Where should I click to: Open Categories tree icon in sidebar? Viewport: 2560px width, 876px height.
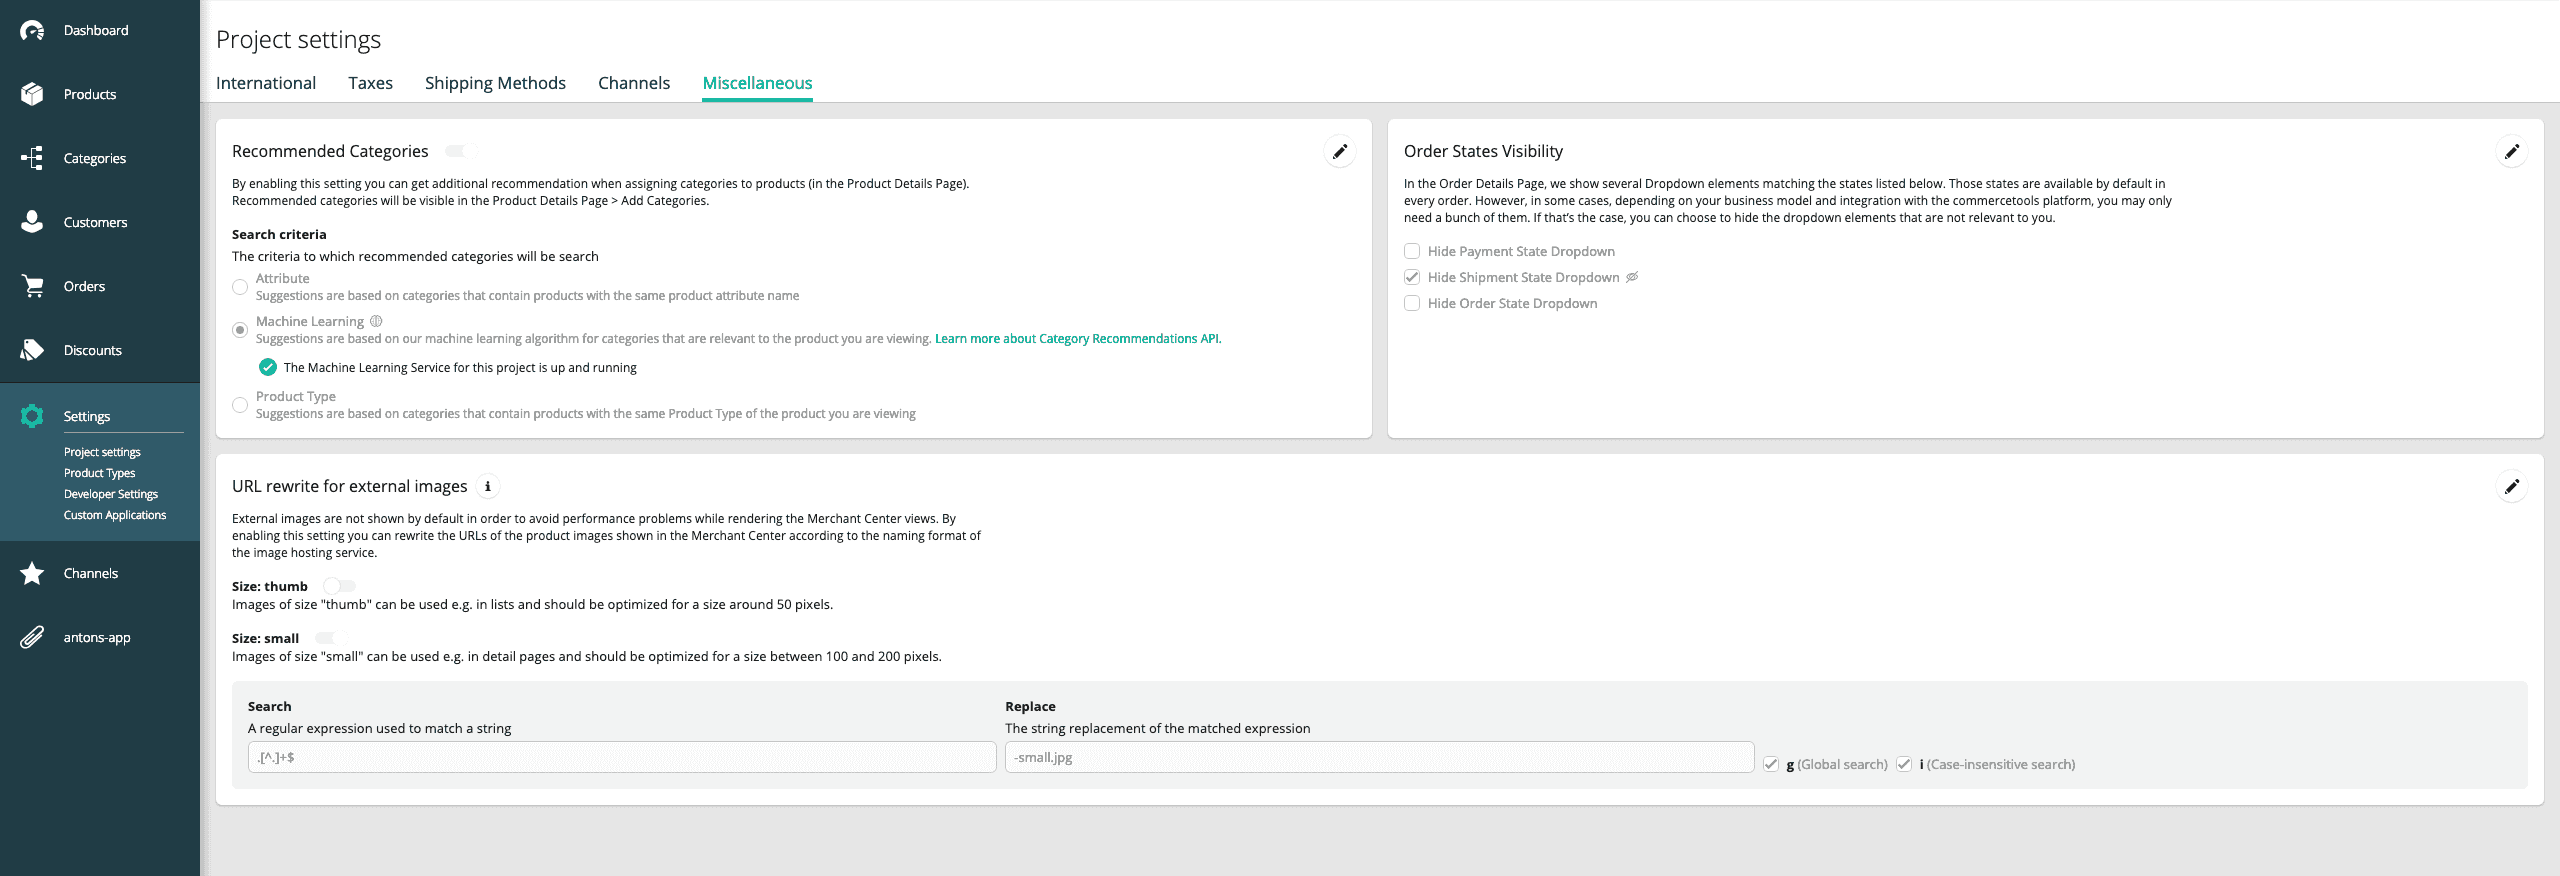pos(32,158)
